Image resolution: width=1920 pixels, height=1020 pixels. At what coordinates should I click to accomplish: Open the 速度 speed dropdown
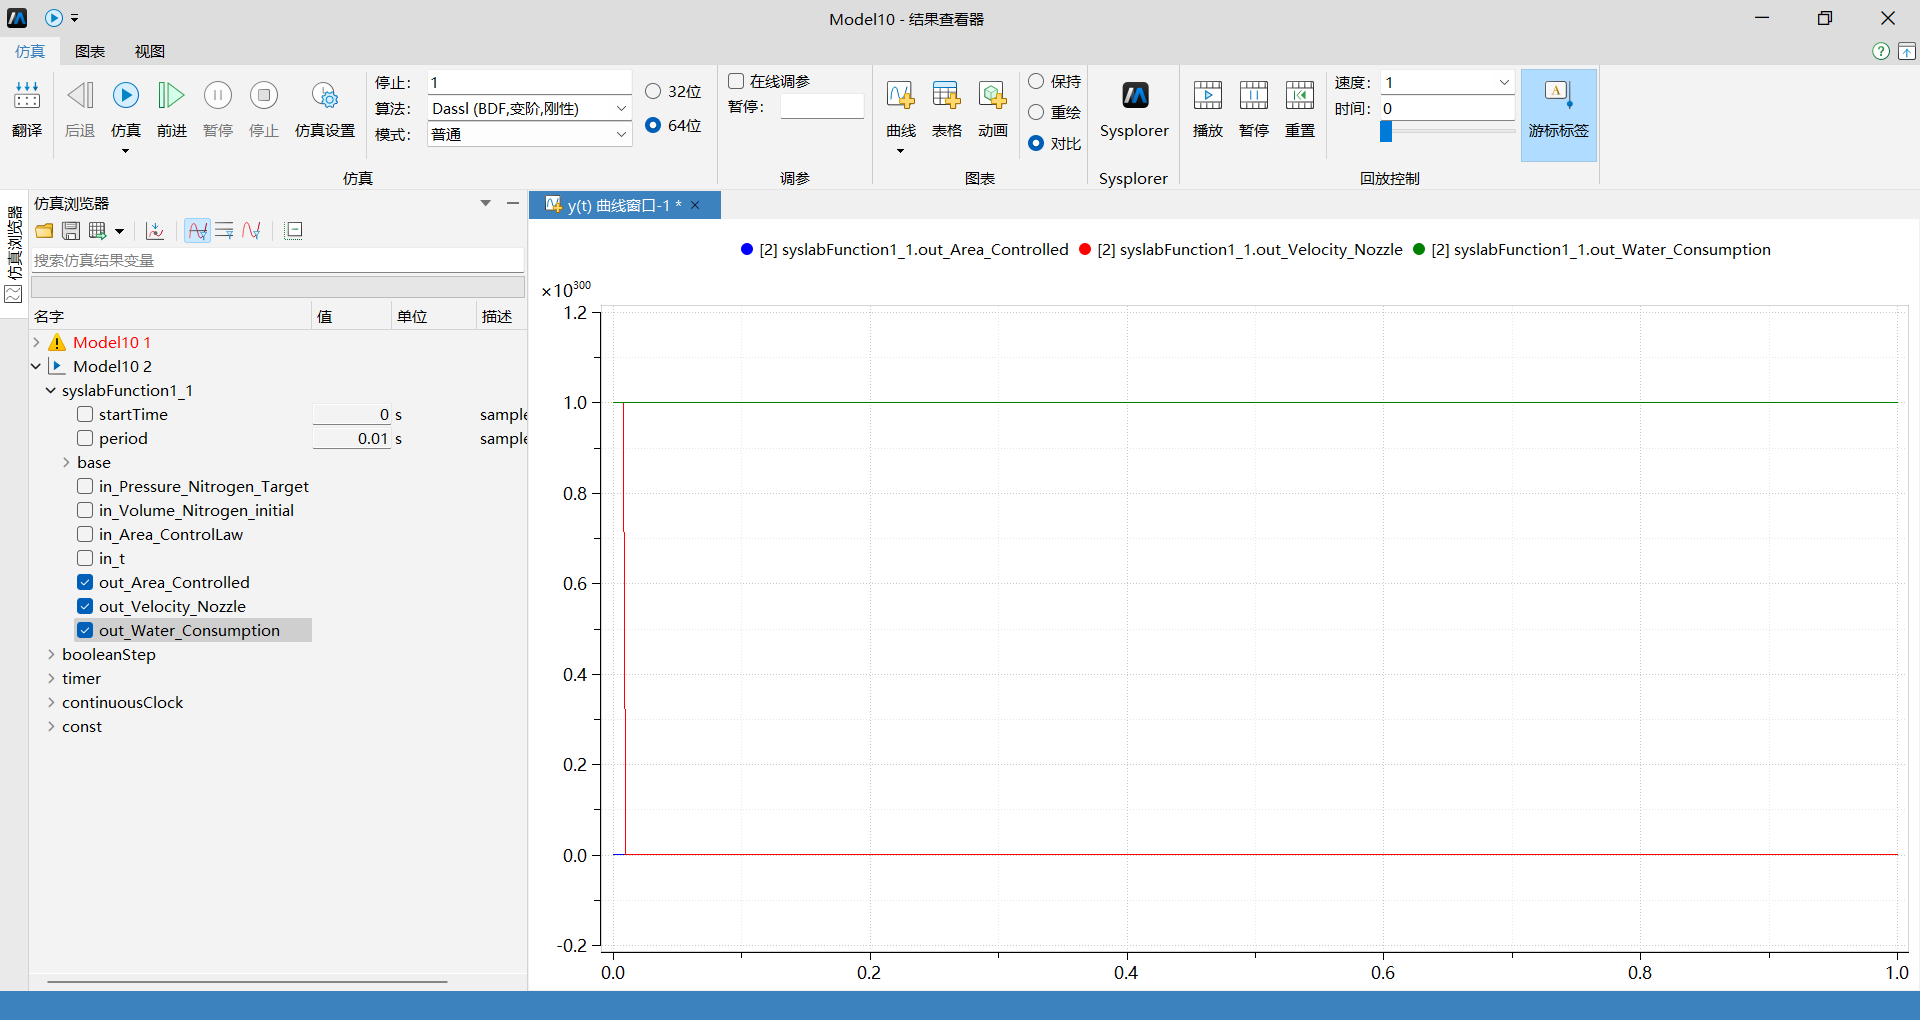pyautogui.click(x=1503, y=82)
